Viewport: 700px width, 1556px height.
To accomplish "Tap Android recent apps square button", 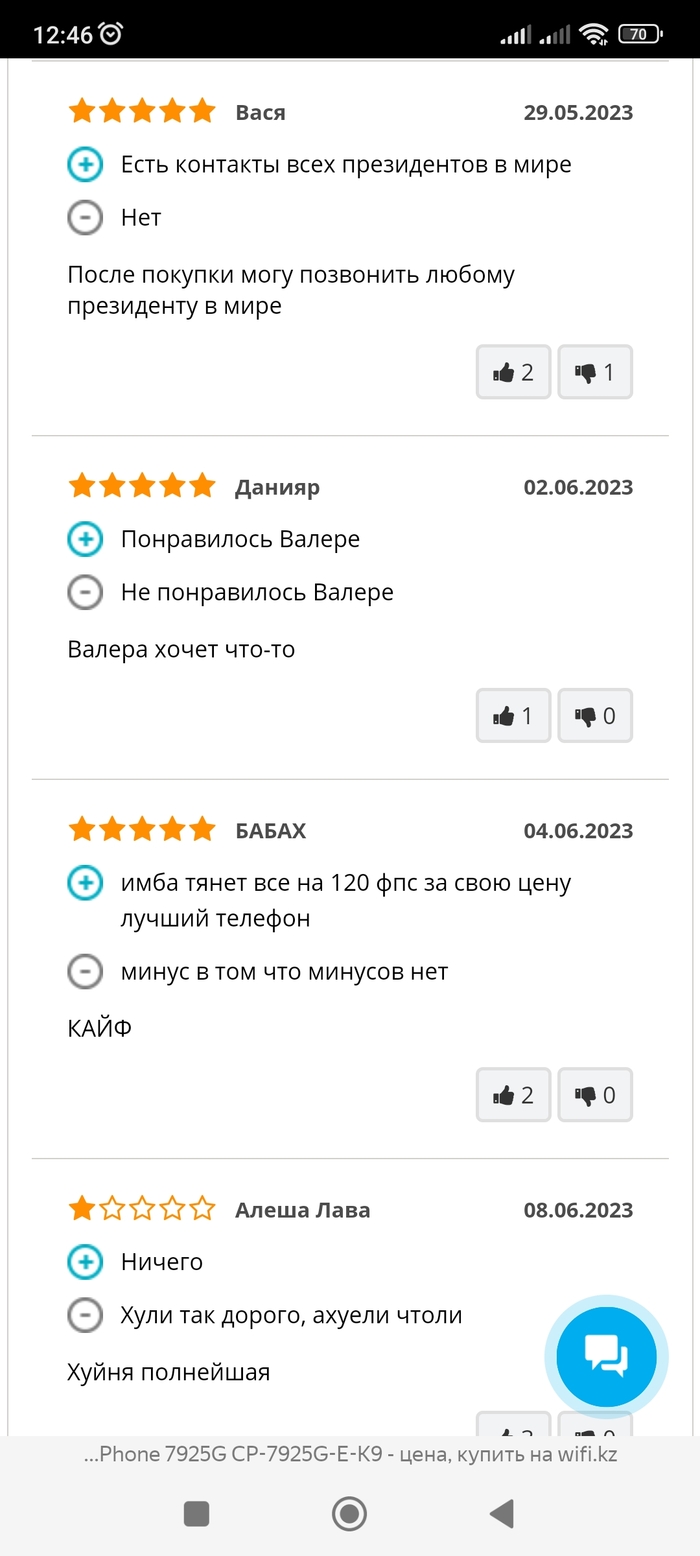I will pyautogui.click(x=197, y=1514).
